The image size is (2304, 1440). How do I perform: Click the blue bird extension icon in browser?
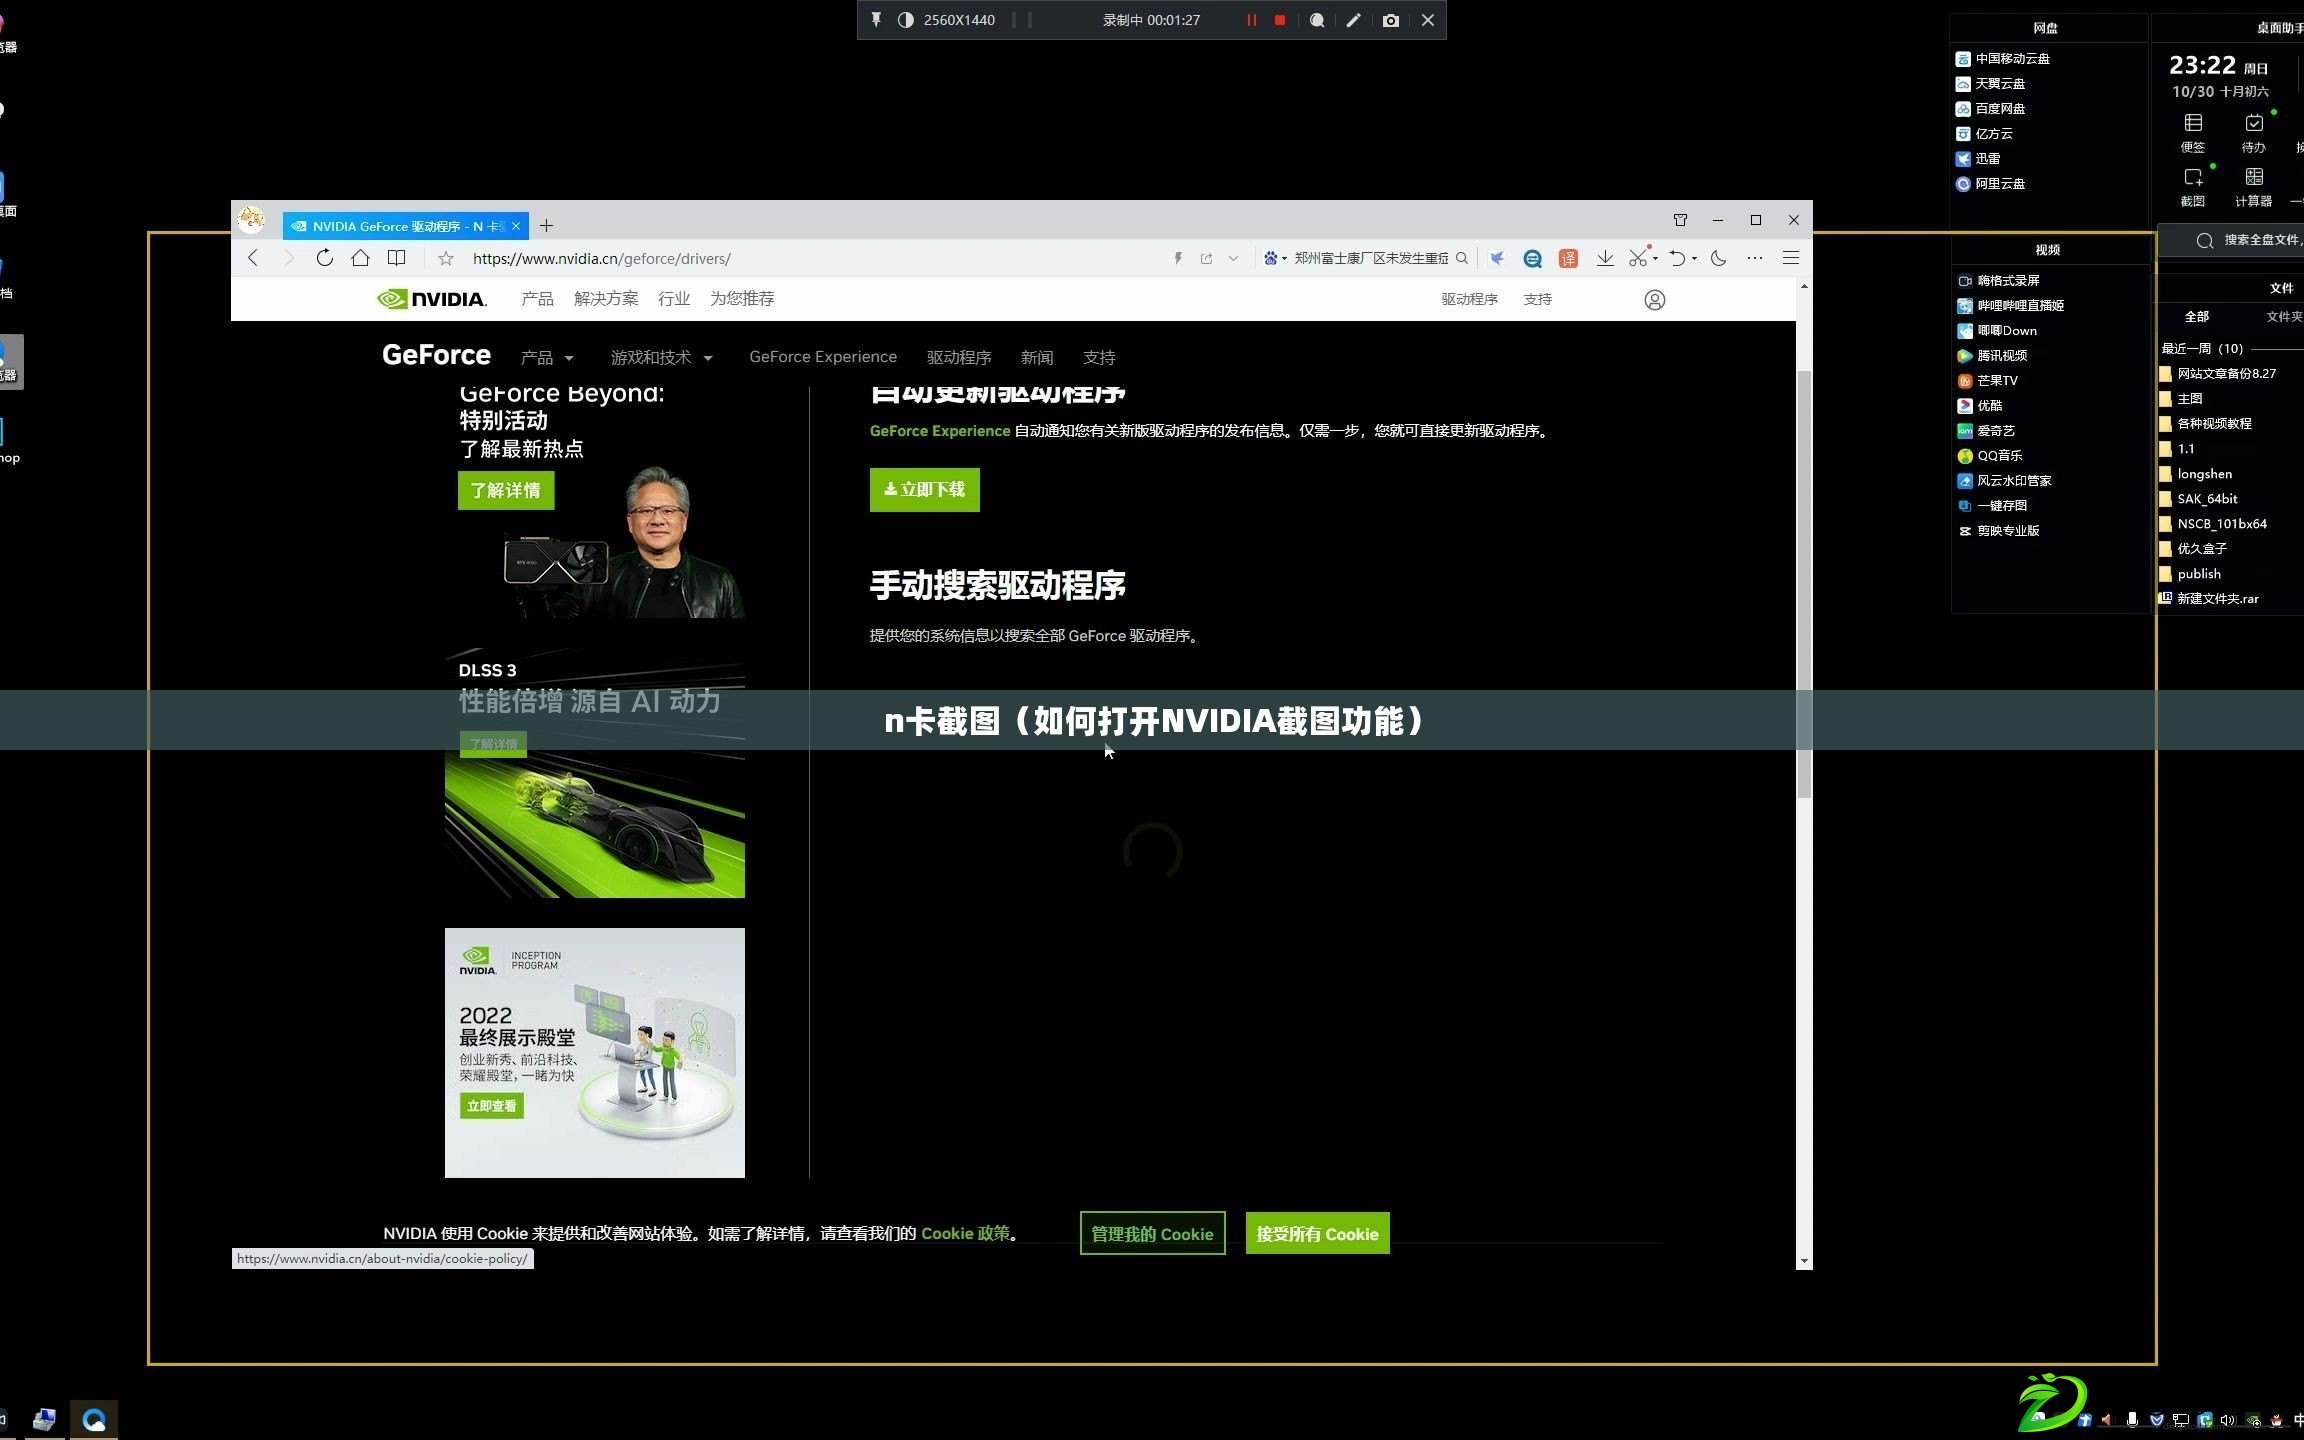(1496, 258)
